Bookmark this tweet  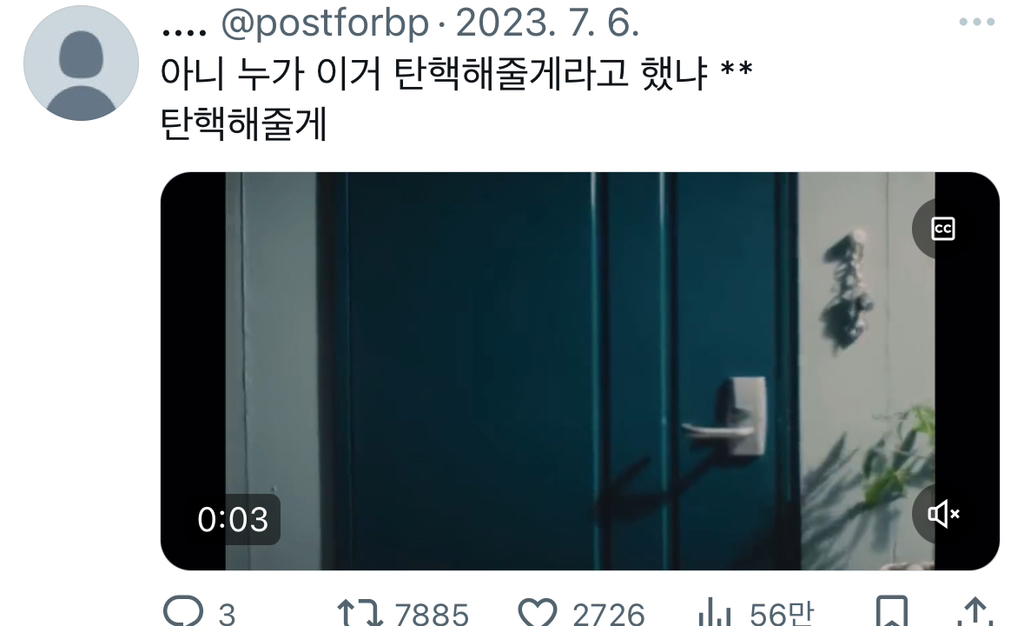tap(892, 612)
